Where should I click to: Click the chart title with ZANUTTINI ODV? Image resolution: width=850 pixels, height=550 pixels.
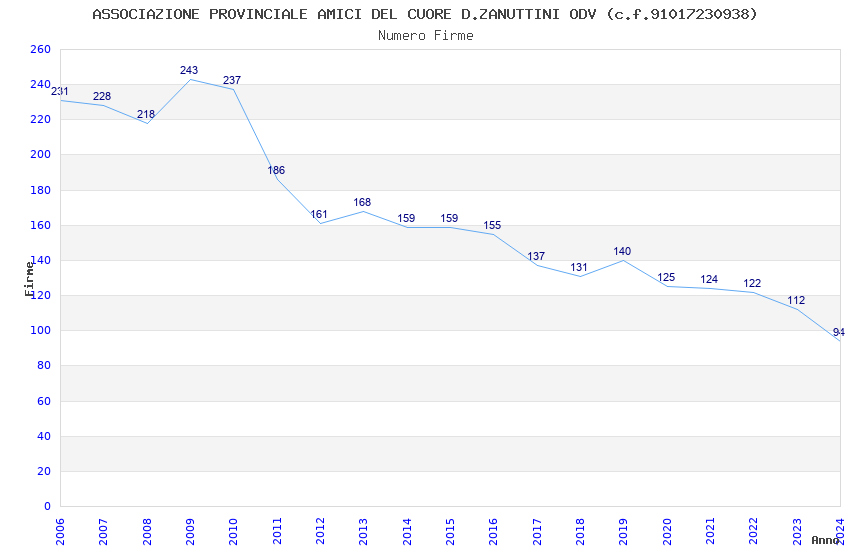click(424, 14)
